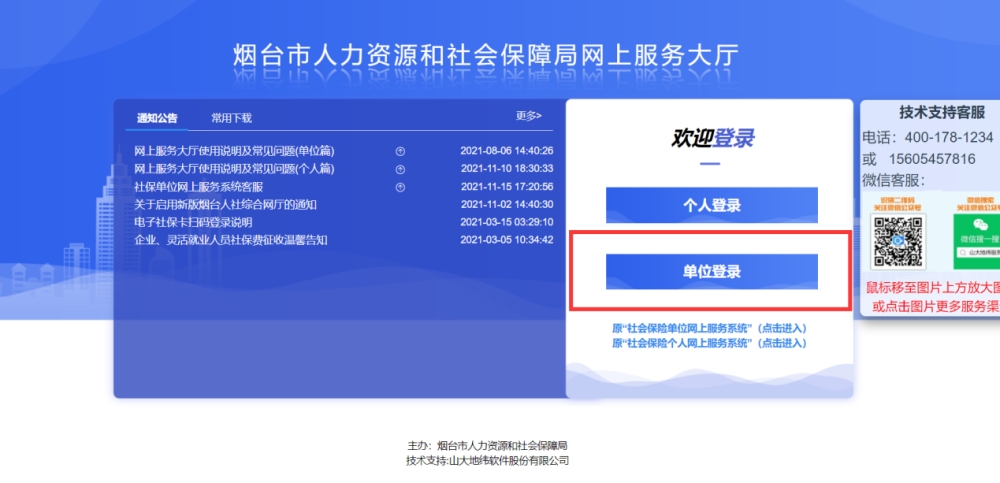The height and width of the screenshot is (483, 1000).
Task: Open the 常用下载 tab
Action: tap(232, 118)
